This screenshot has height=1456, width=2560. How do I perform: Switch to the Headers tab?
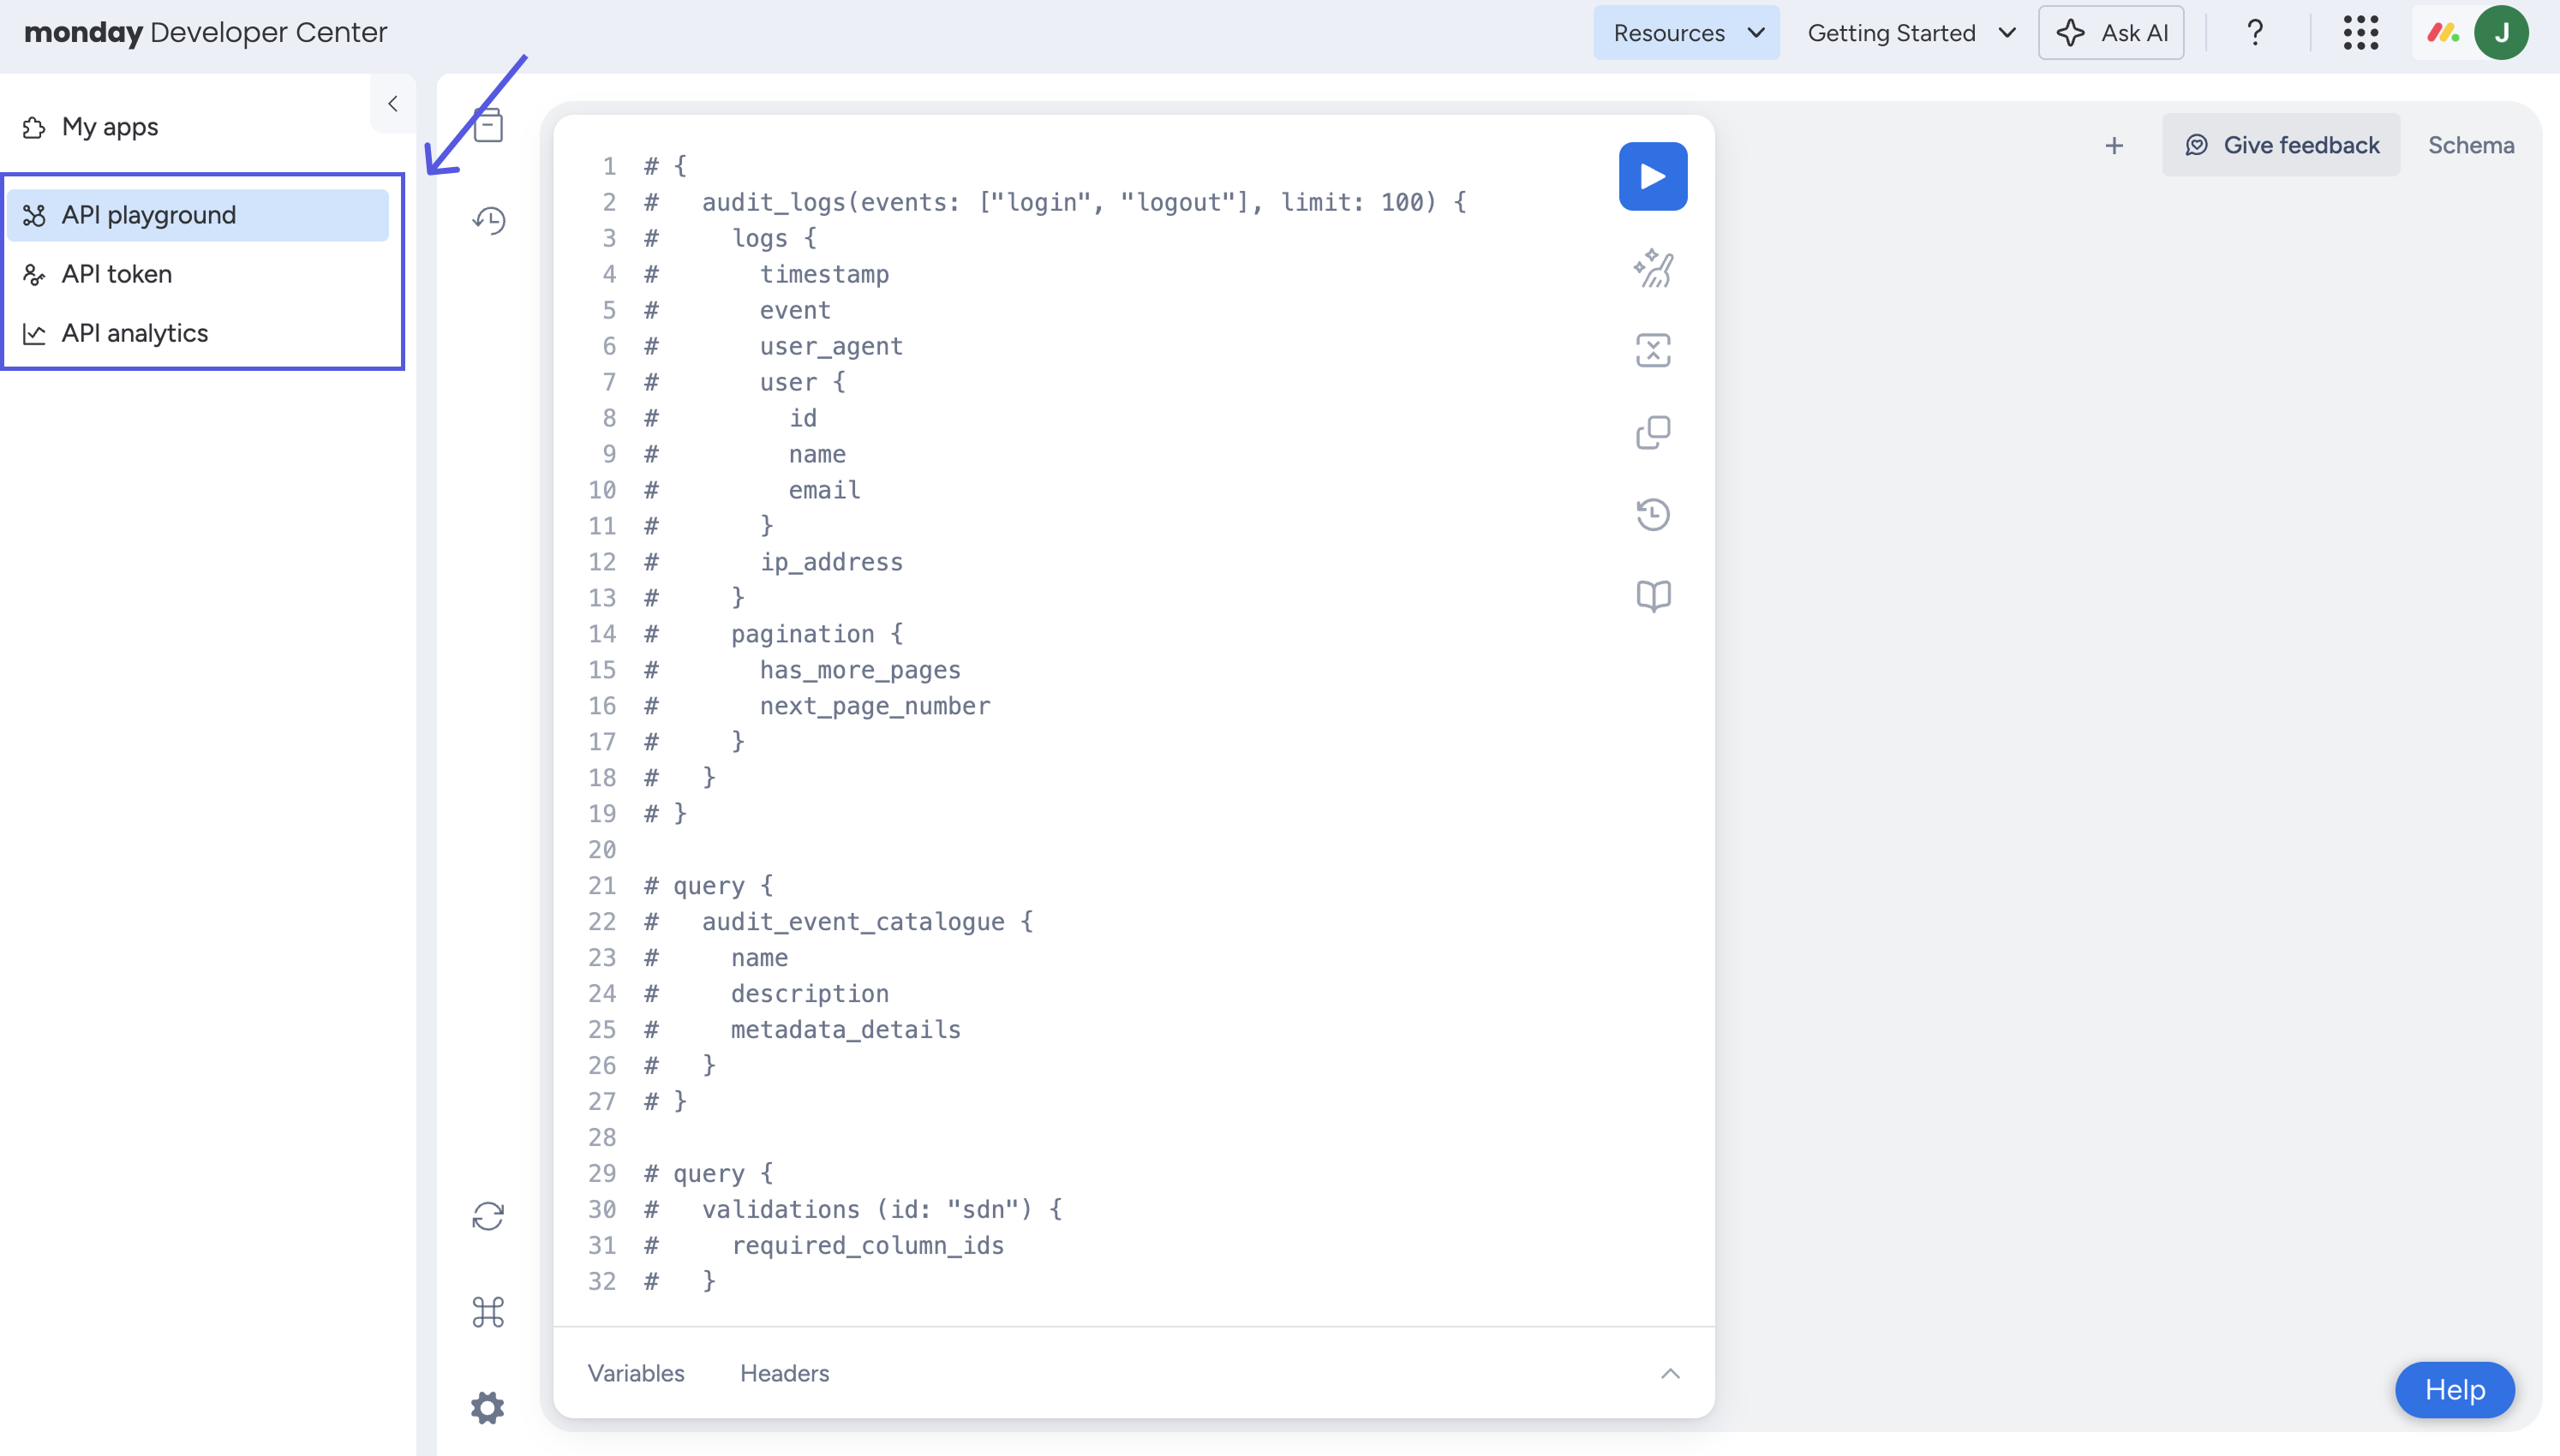(784, 1373)
